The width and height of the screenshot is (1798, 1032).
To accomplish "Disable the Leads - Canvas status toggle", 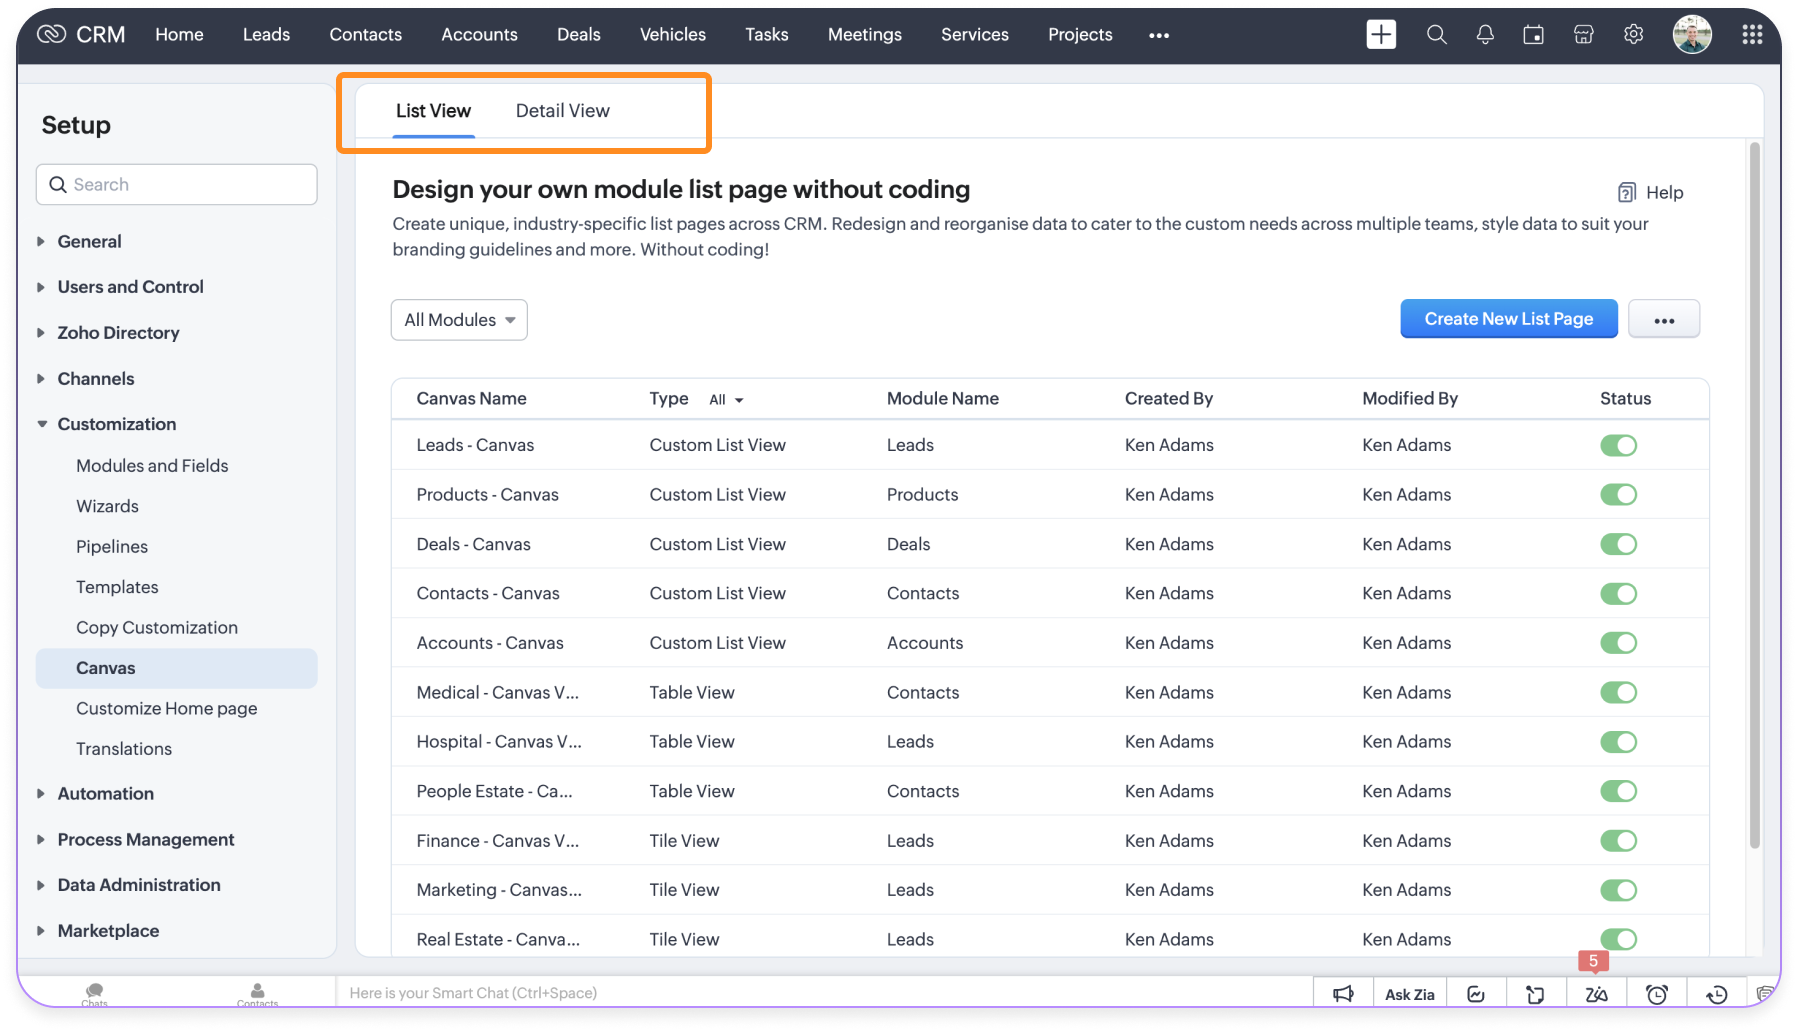I will point(1618,445).
